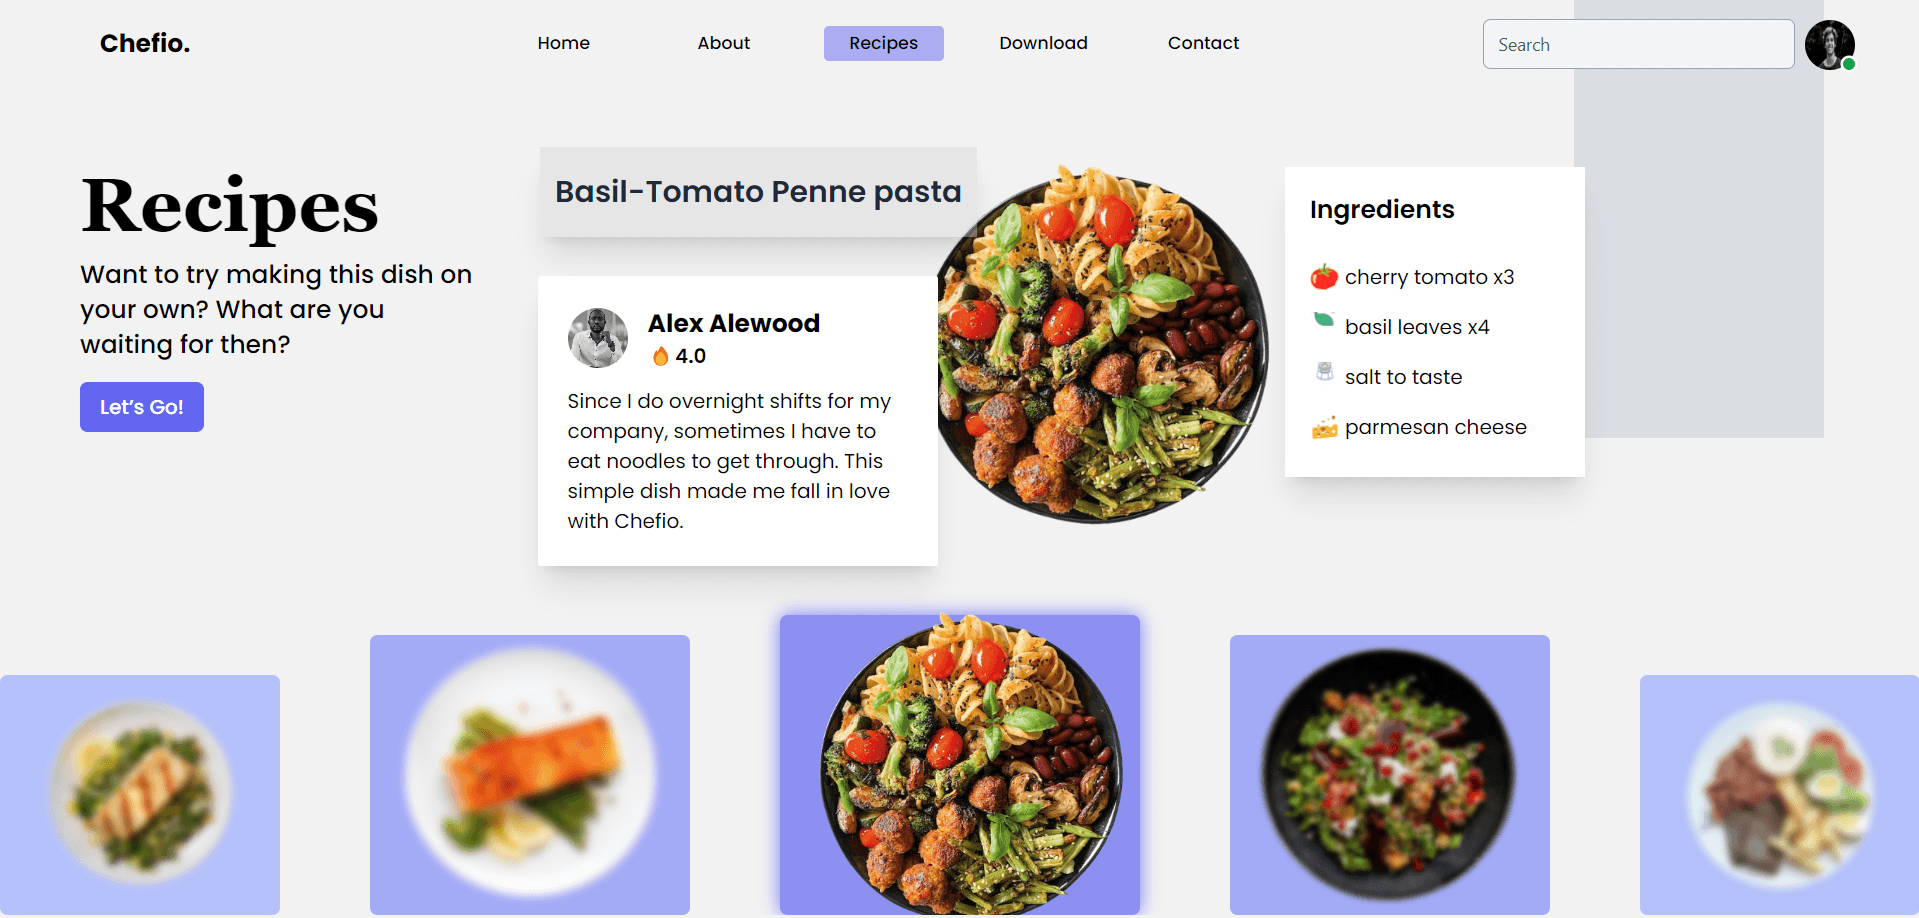Focus the Search input field
Viewport: 1919px width, 918px height.
[x=1639, y=44]
